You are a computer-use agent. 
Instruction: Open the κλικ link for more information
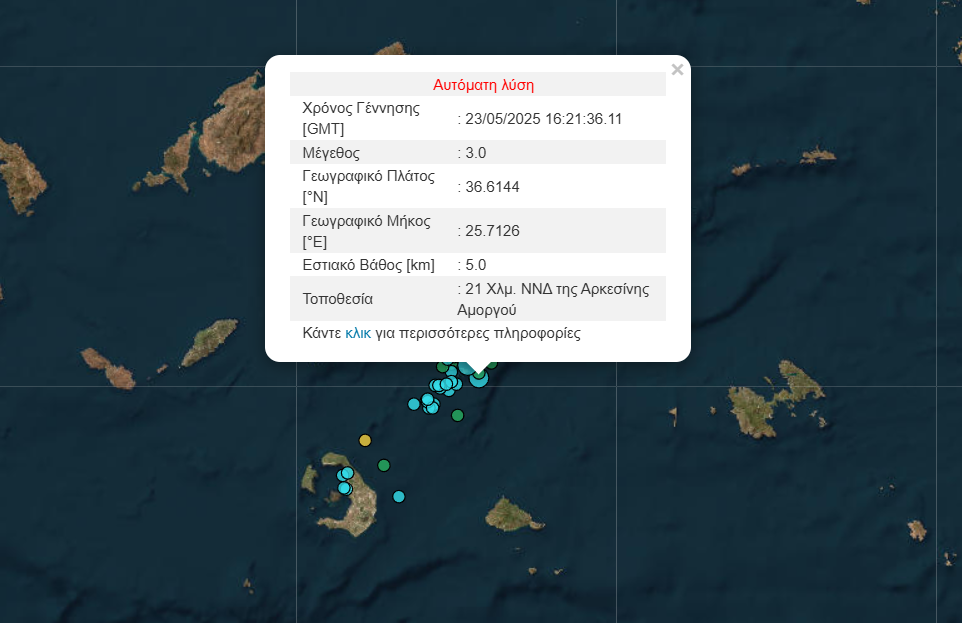[x=358, y=333]
